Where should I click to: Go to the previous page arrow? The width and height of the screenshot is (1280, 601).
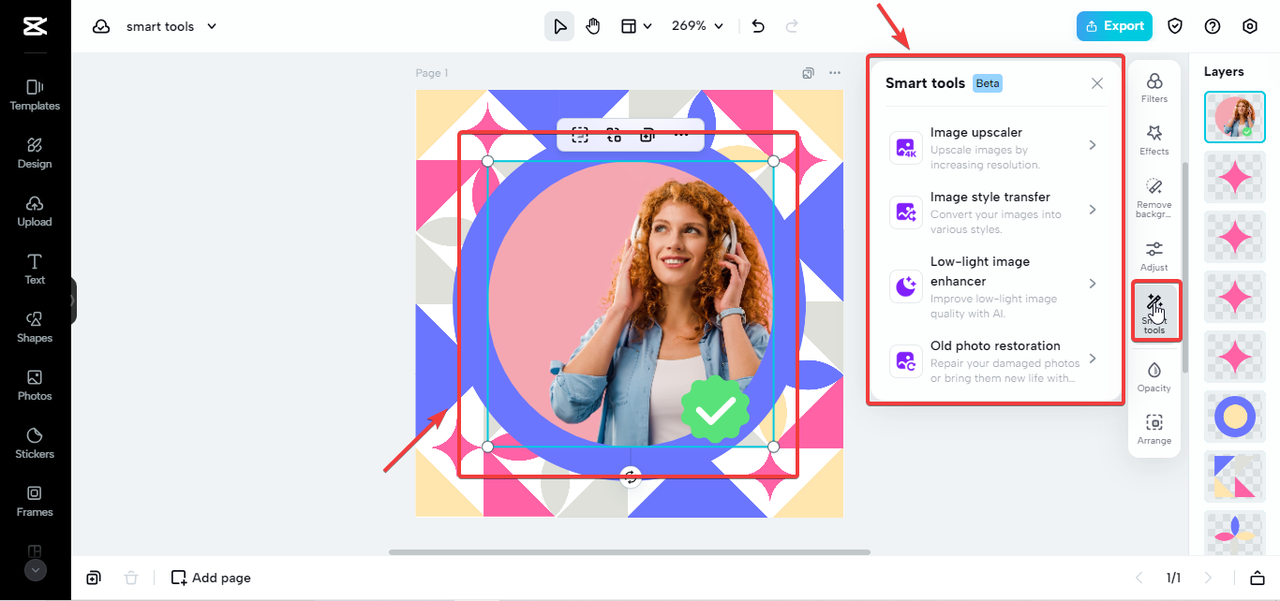1138,578
